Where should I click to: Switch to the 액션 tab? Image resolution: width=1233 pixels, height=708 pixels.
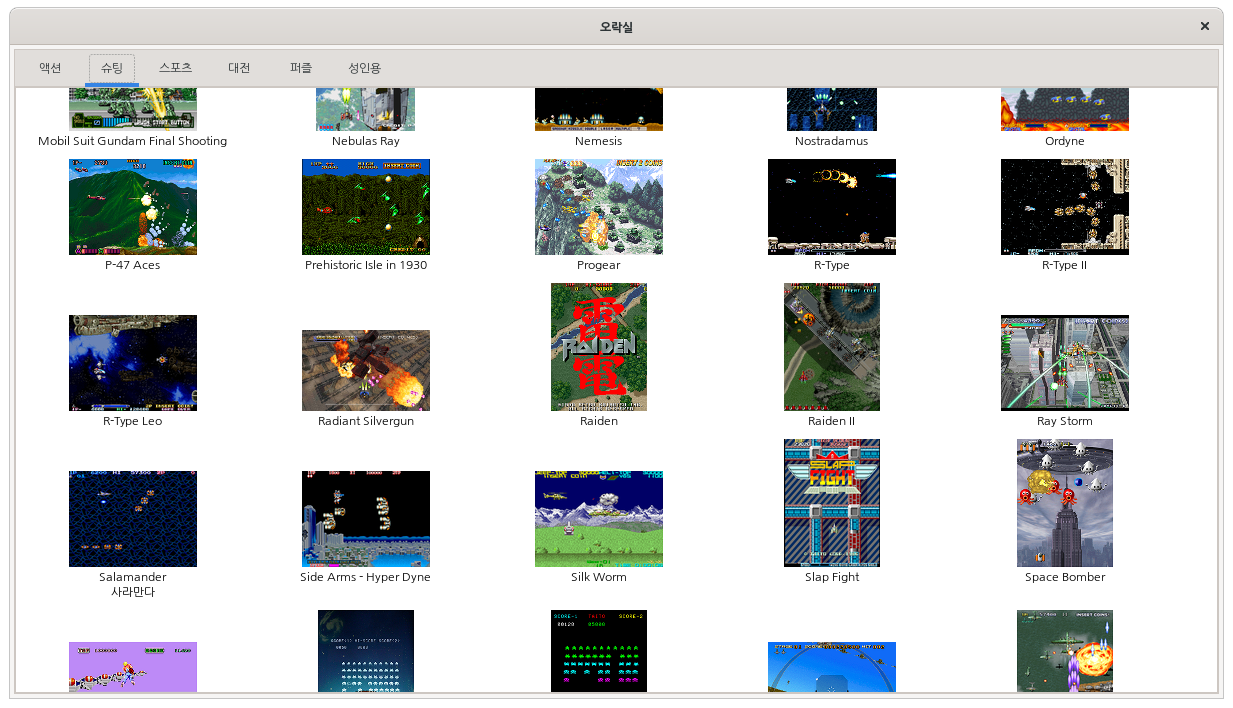click(x=50, y=68)
